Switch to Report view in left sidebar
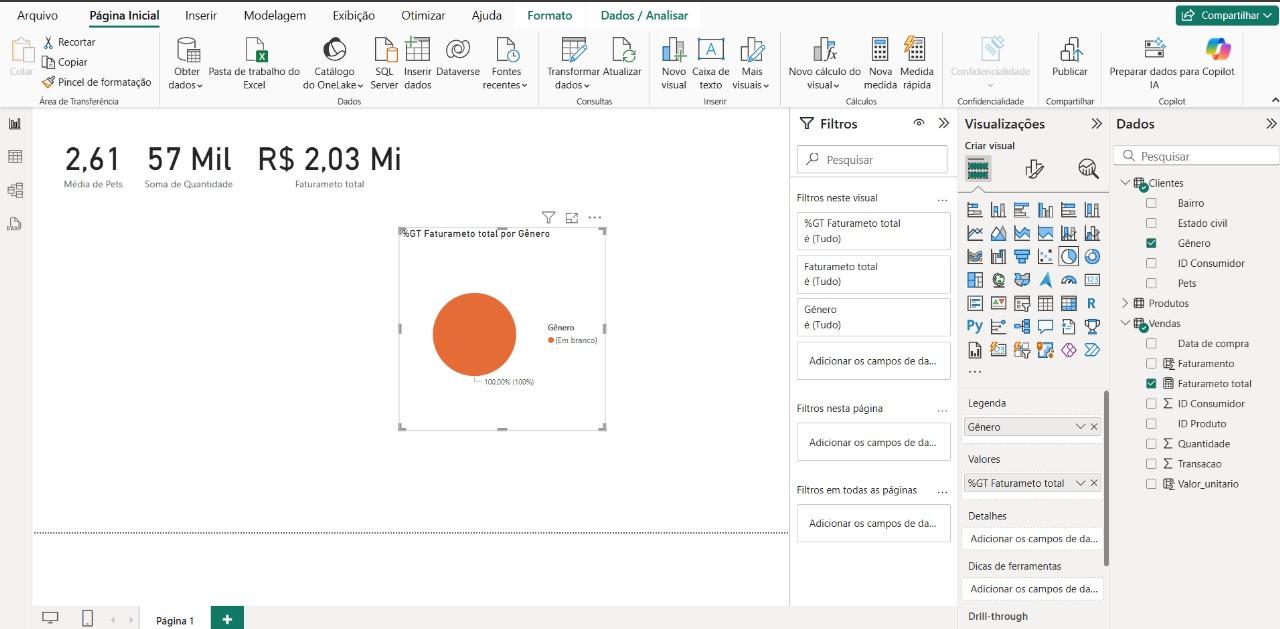This screenshot has width=1280, height=629. [15, 124]
